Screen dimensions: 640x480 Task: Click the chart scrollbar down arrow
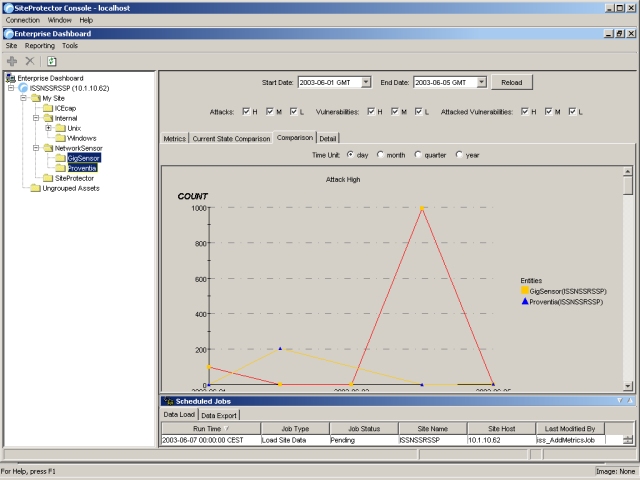628,385
